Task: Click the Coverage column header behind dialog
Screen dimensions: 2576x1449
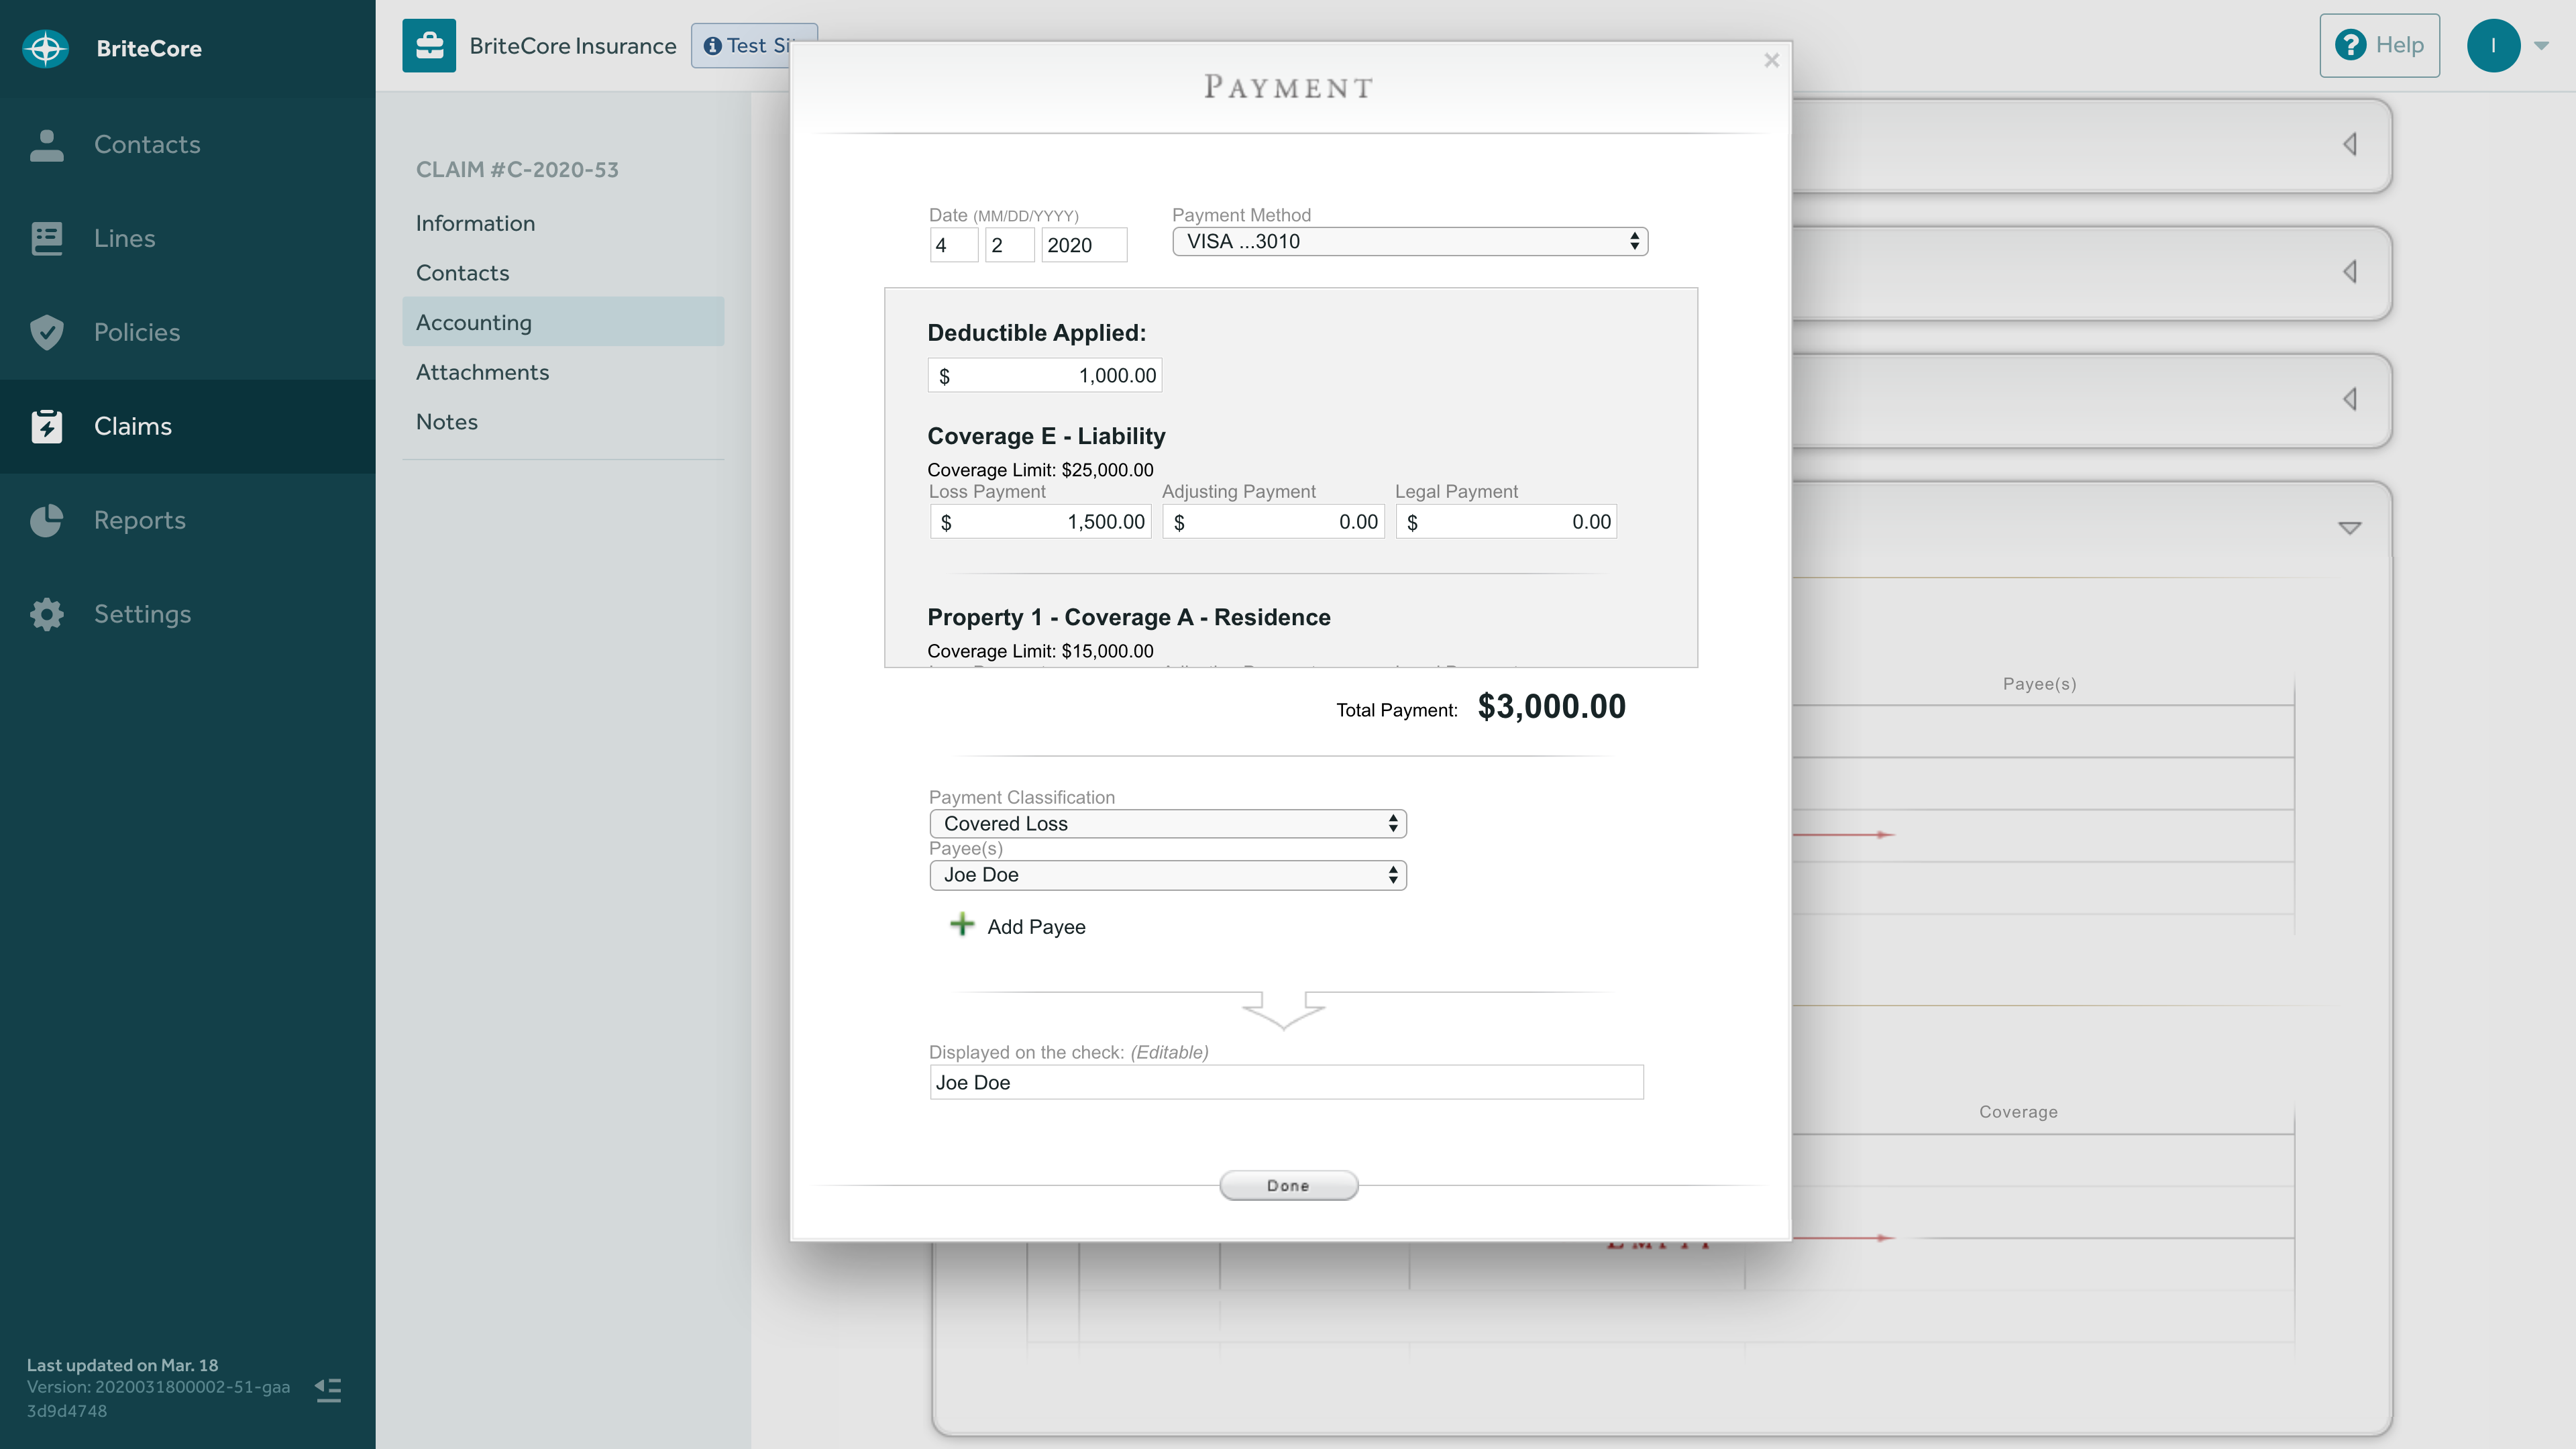Action: pos(2018,1112)
